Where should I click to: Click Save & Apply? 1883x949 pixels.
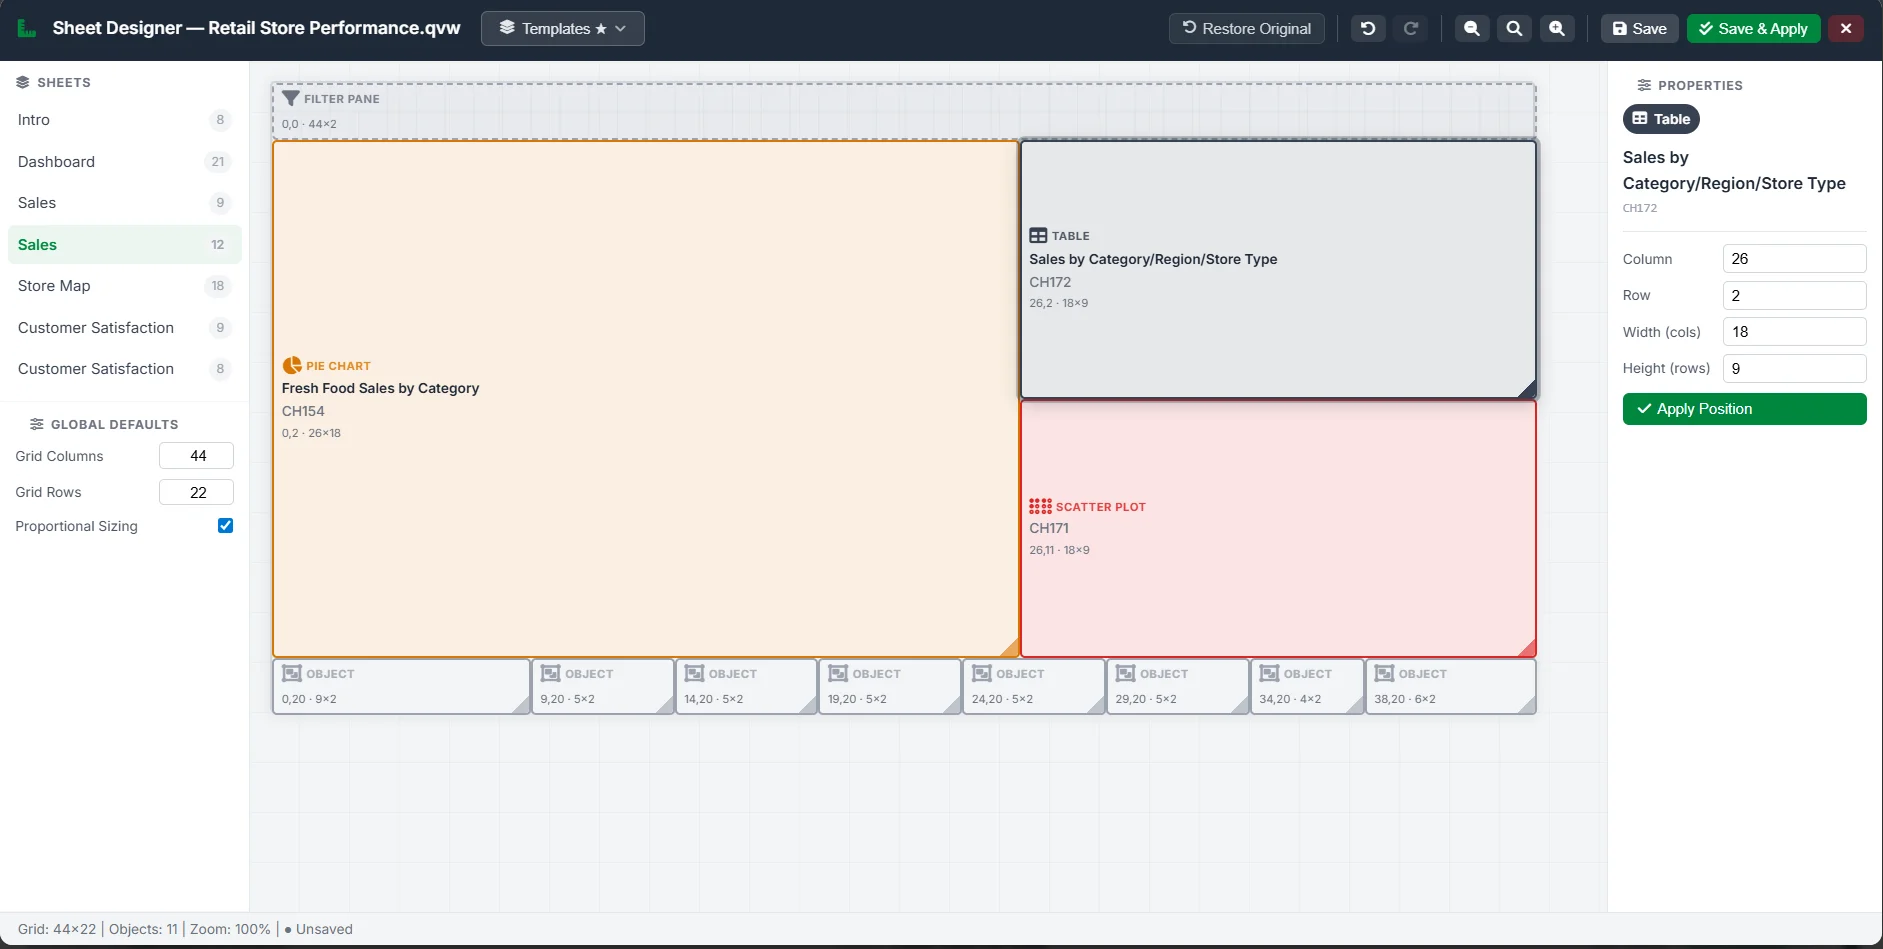[x=1753, y=28]
